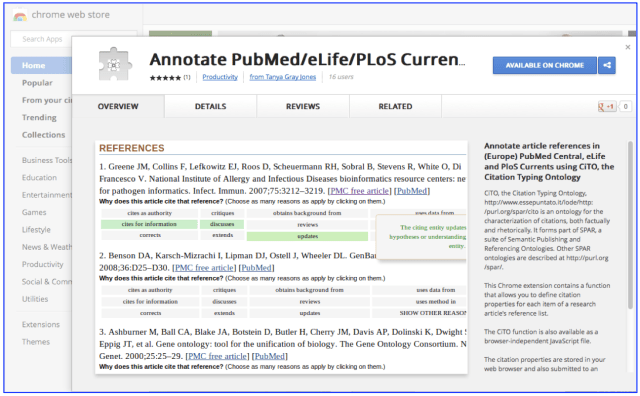Open the Entertainment sidebar category
This screenshot has width=640, height=396.
pyautogui.click(x=47, y=195)
